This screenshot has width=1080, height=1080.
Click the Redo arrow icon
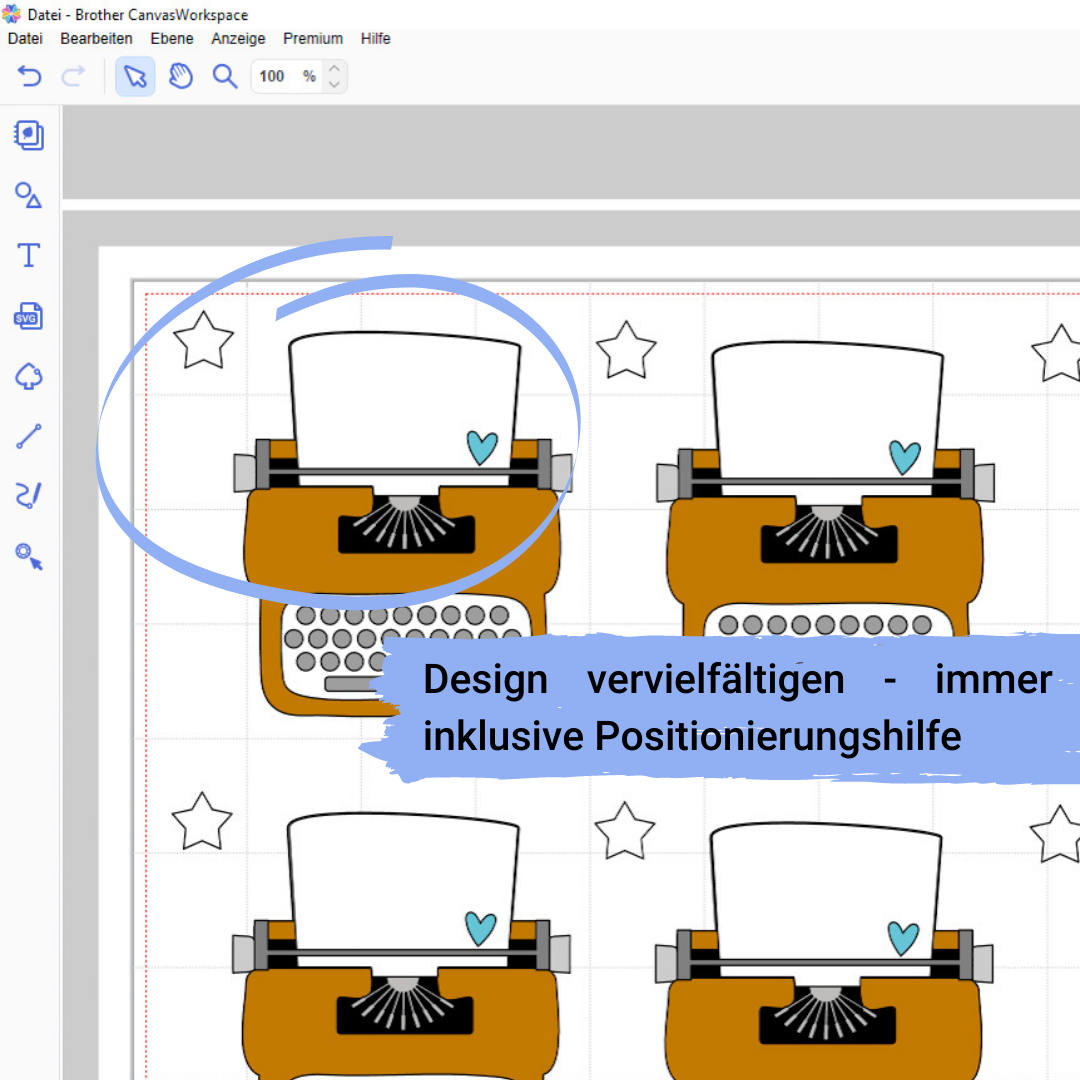[74, 76]
